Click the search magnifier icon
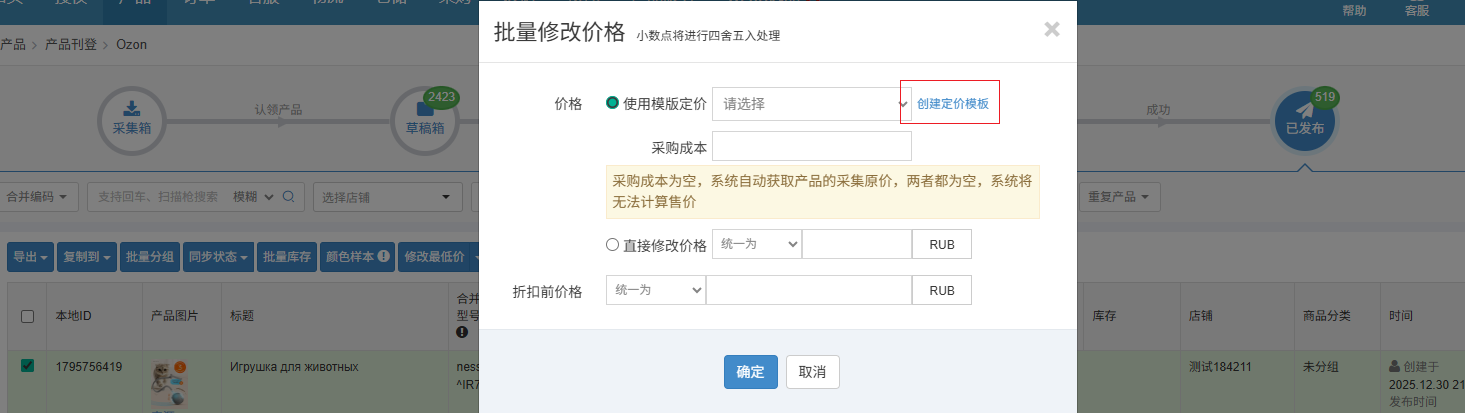The image size is (1465, 413). point(288,197)
